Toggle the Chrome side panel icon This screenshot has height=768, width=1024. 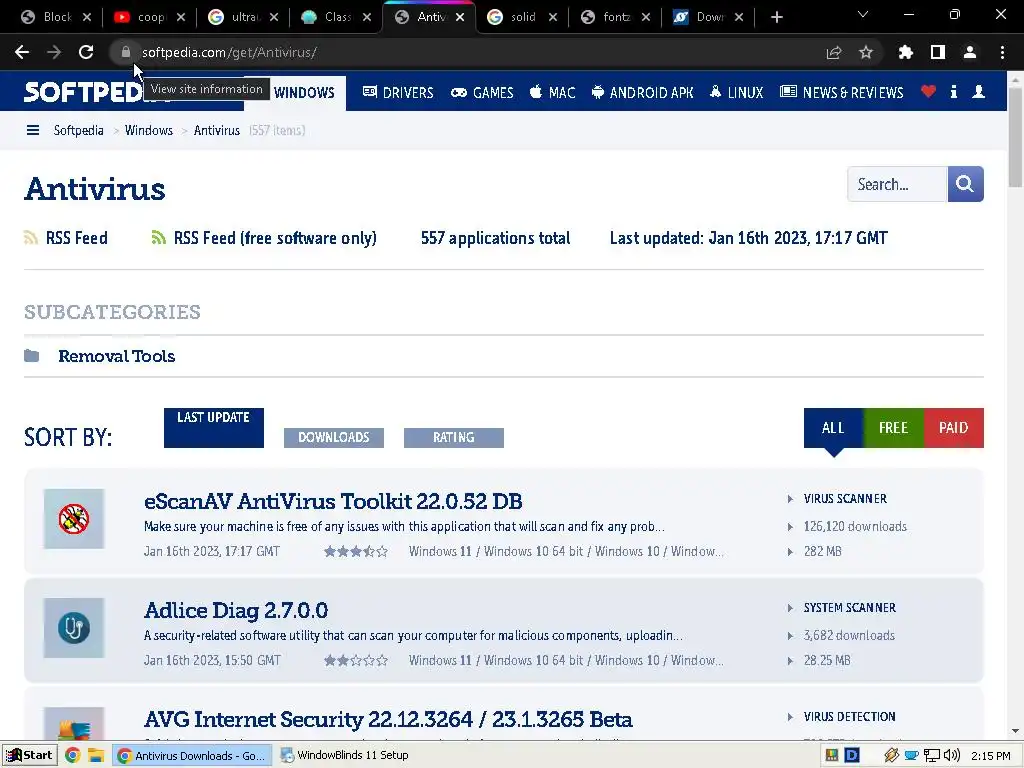coord(938,52)
